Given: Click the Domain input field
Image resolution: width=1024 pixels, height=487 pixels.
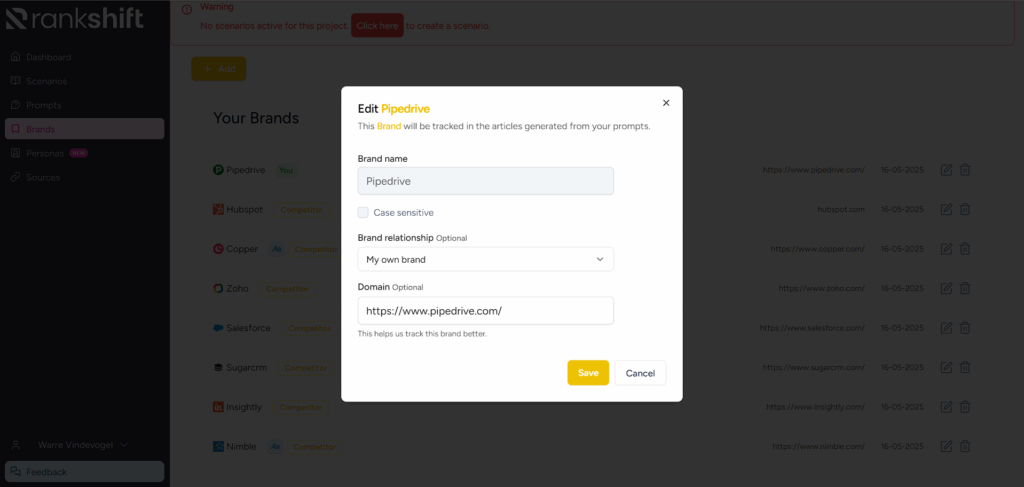Looking at the screenshot, I should tap(485, 311).
